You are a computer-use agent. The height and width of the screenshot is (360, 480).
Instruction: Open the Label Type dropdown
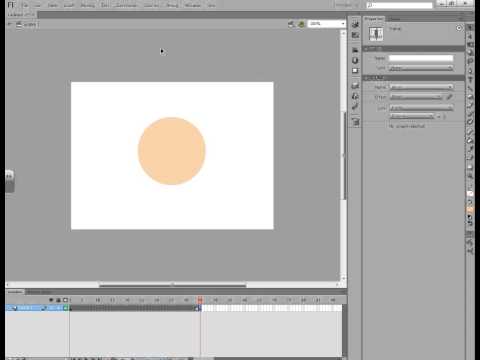click(421, 68)
